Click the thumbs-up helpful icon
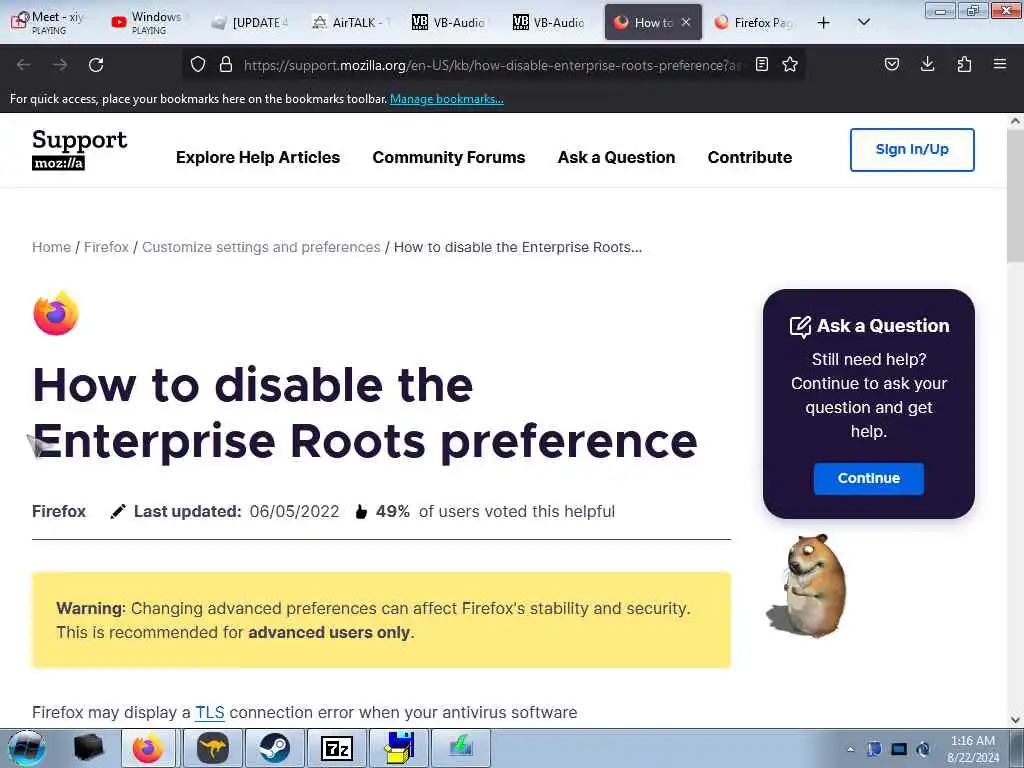 [x=360, y=511]
